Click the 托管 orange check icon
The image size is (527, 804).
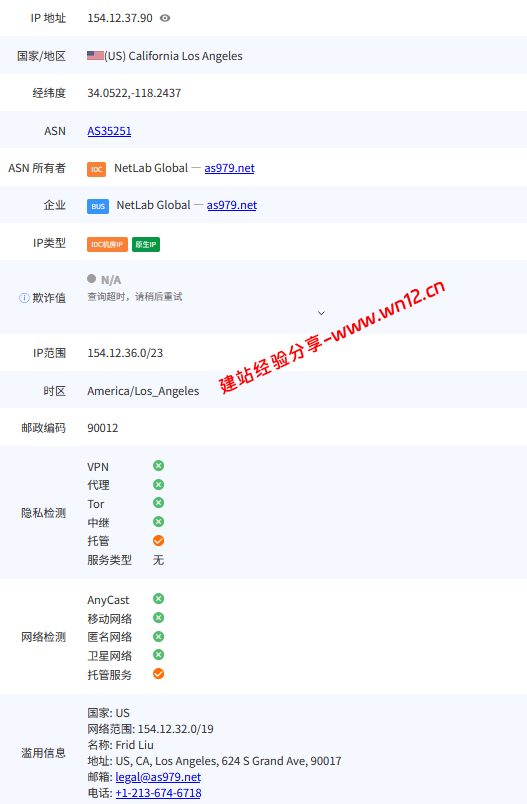158,540
